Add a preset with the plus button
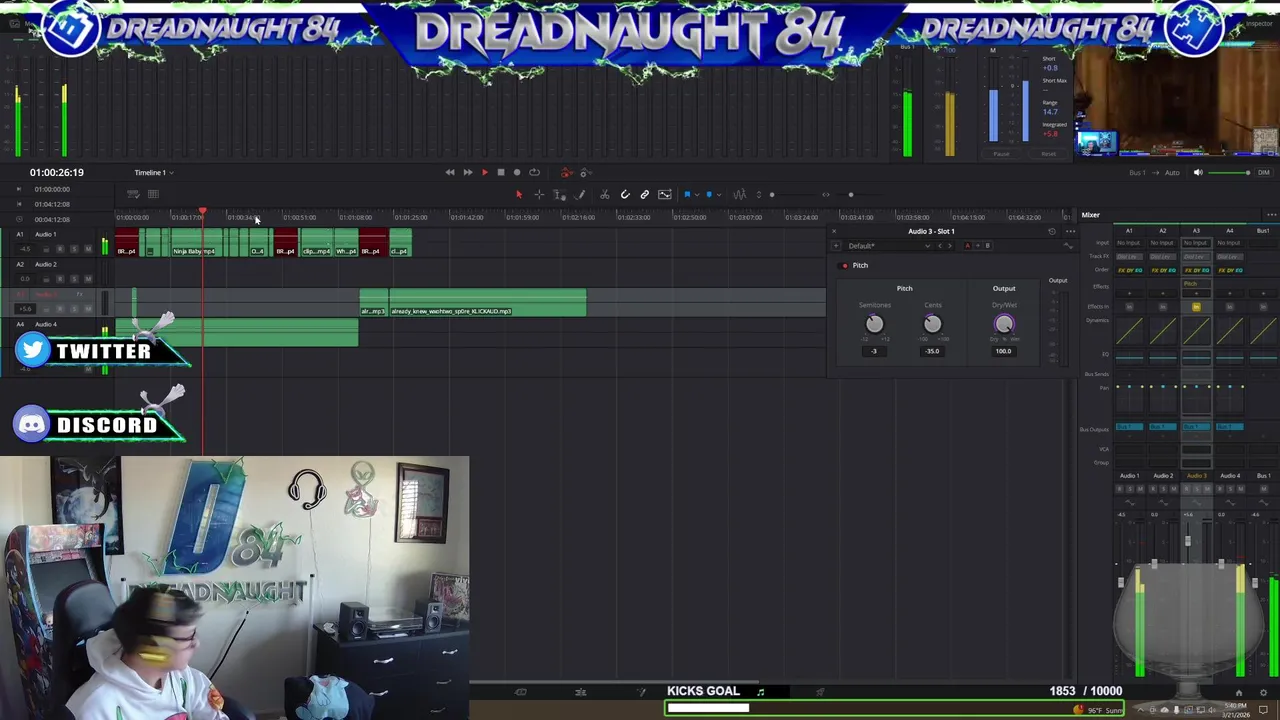1280x720 pixels. pyautogui.click(x=836, y=246)
